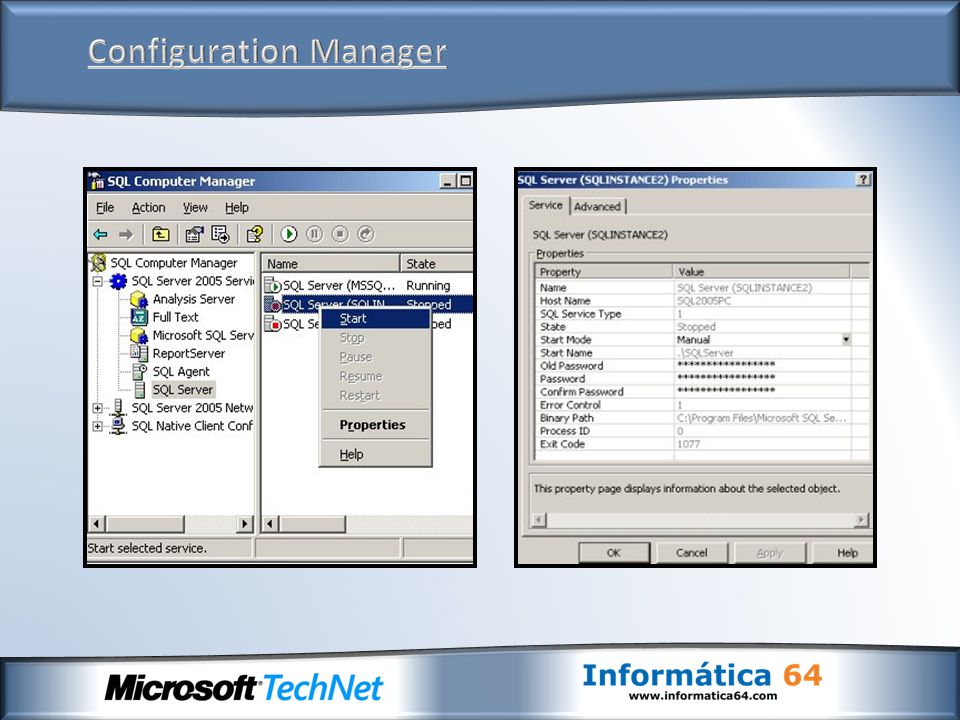This screenshot has width=960, height=720.
Task: Click the Cancel button
Action: pos(692,553)
